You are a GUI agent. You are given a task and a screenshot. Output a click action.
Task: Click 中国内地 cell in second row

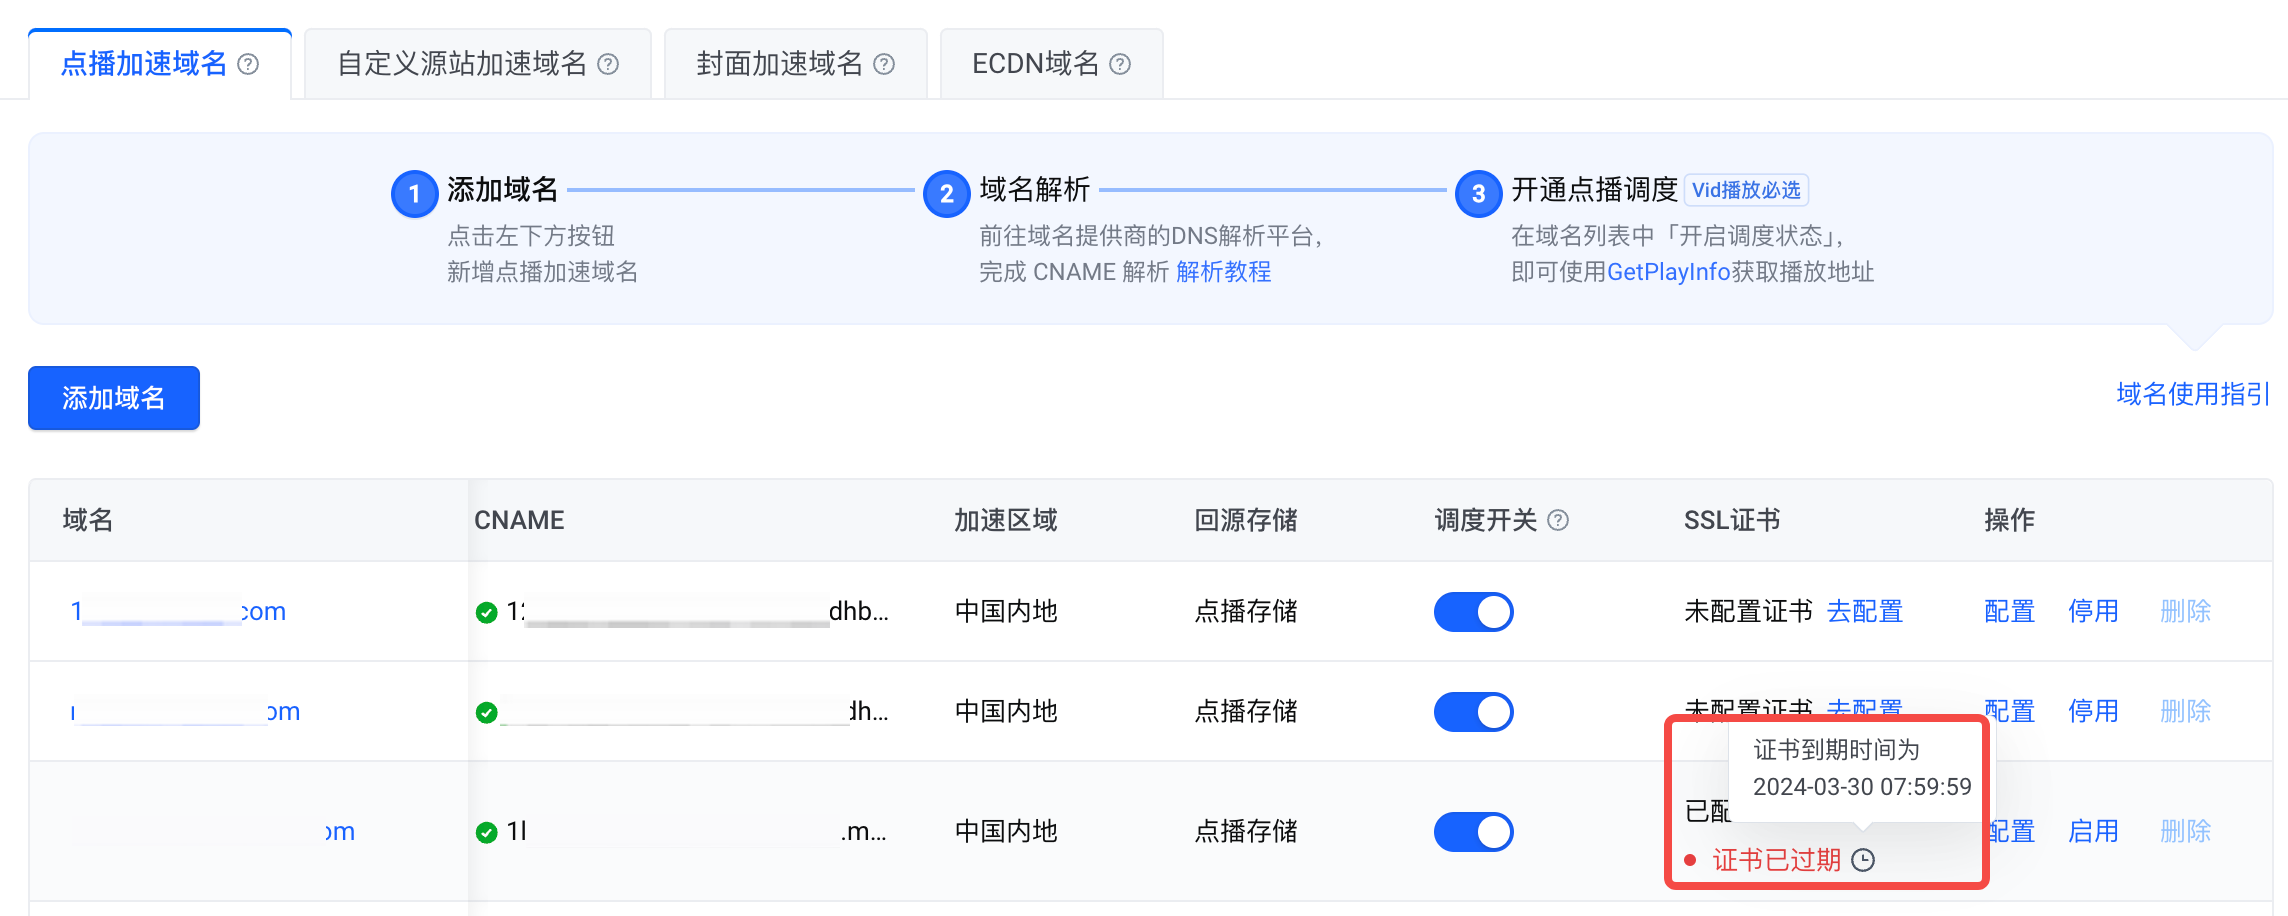tap(1006, 711)
